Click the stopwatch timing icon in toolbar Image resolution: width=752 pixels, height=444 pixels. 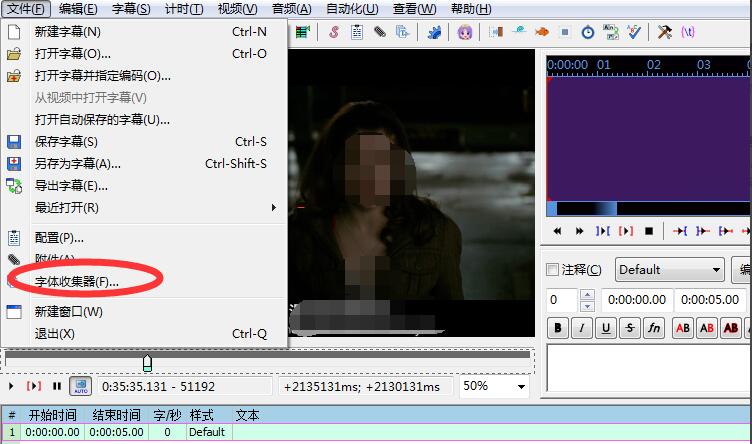587,32
